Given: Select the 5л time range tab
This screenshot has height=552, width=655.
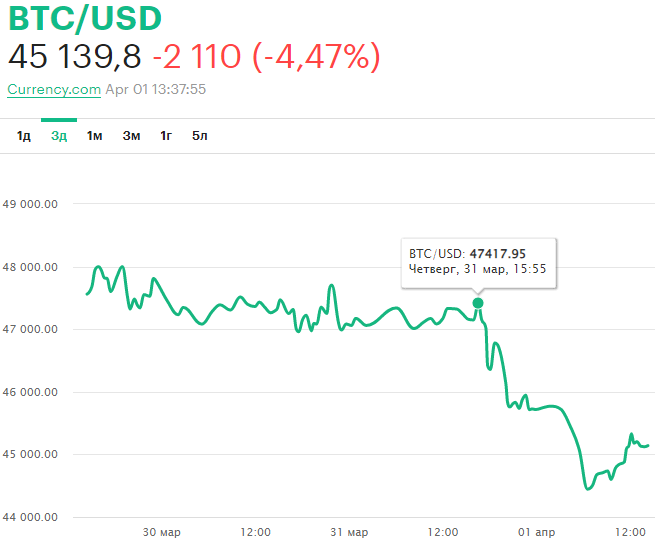Looking at the screenshot, I should tap(200, 136).
